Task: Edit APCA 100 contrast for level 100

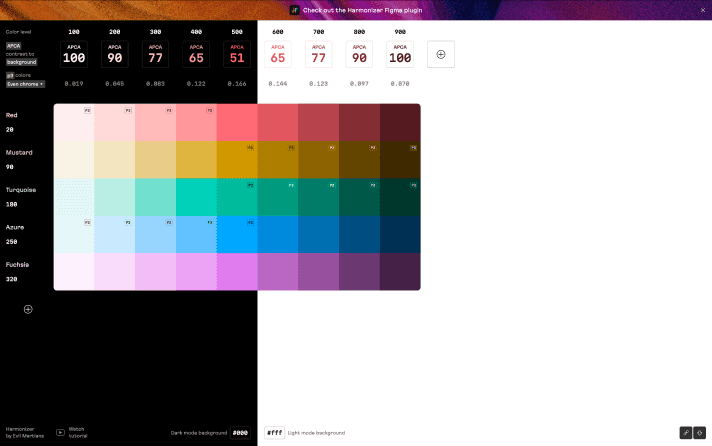Action: (x=74, y=55)
